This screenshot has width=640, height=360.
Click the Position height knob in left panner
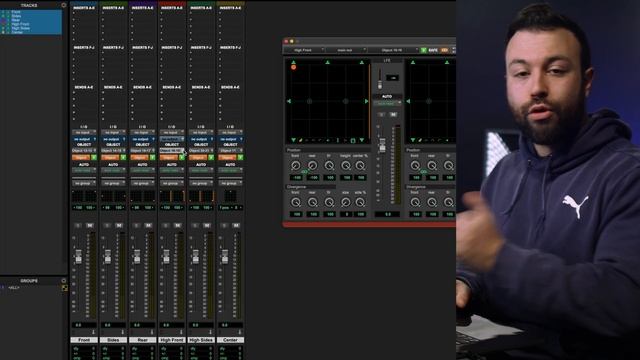point(346,165)
